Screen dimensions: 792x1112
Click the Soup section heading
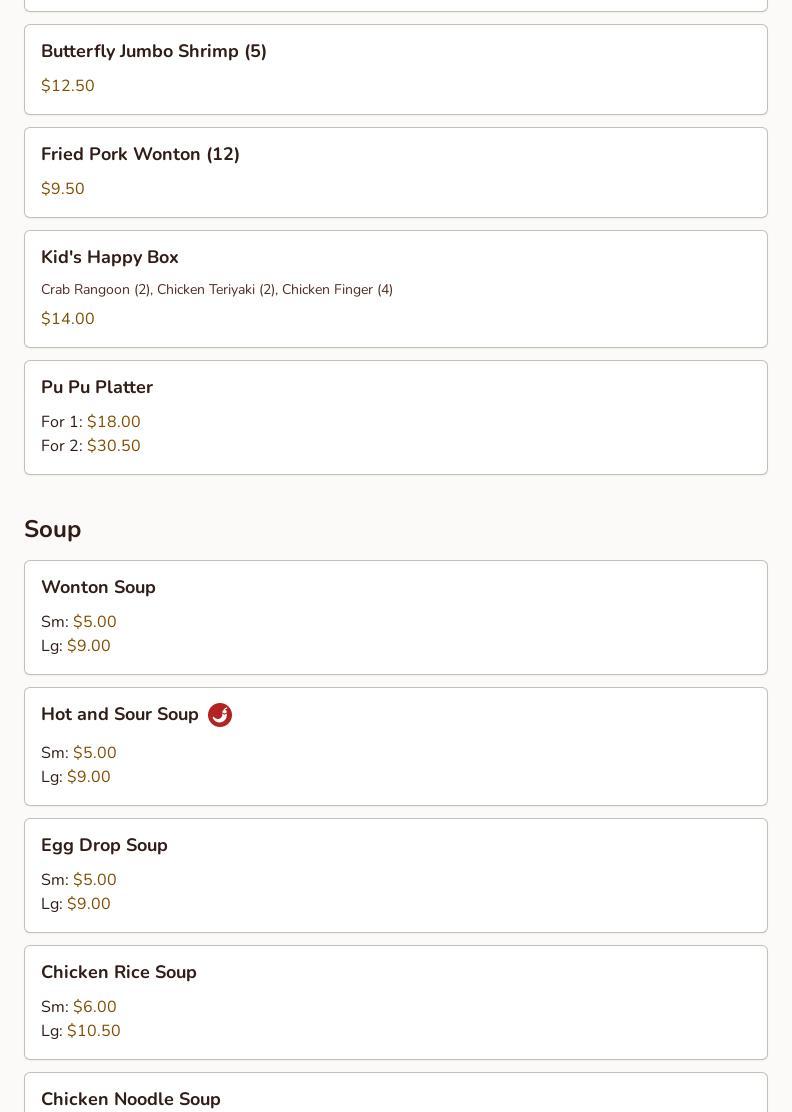coord(53,529)
